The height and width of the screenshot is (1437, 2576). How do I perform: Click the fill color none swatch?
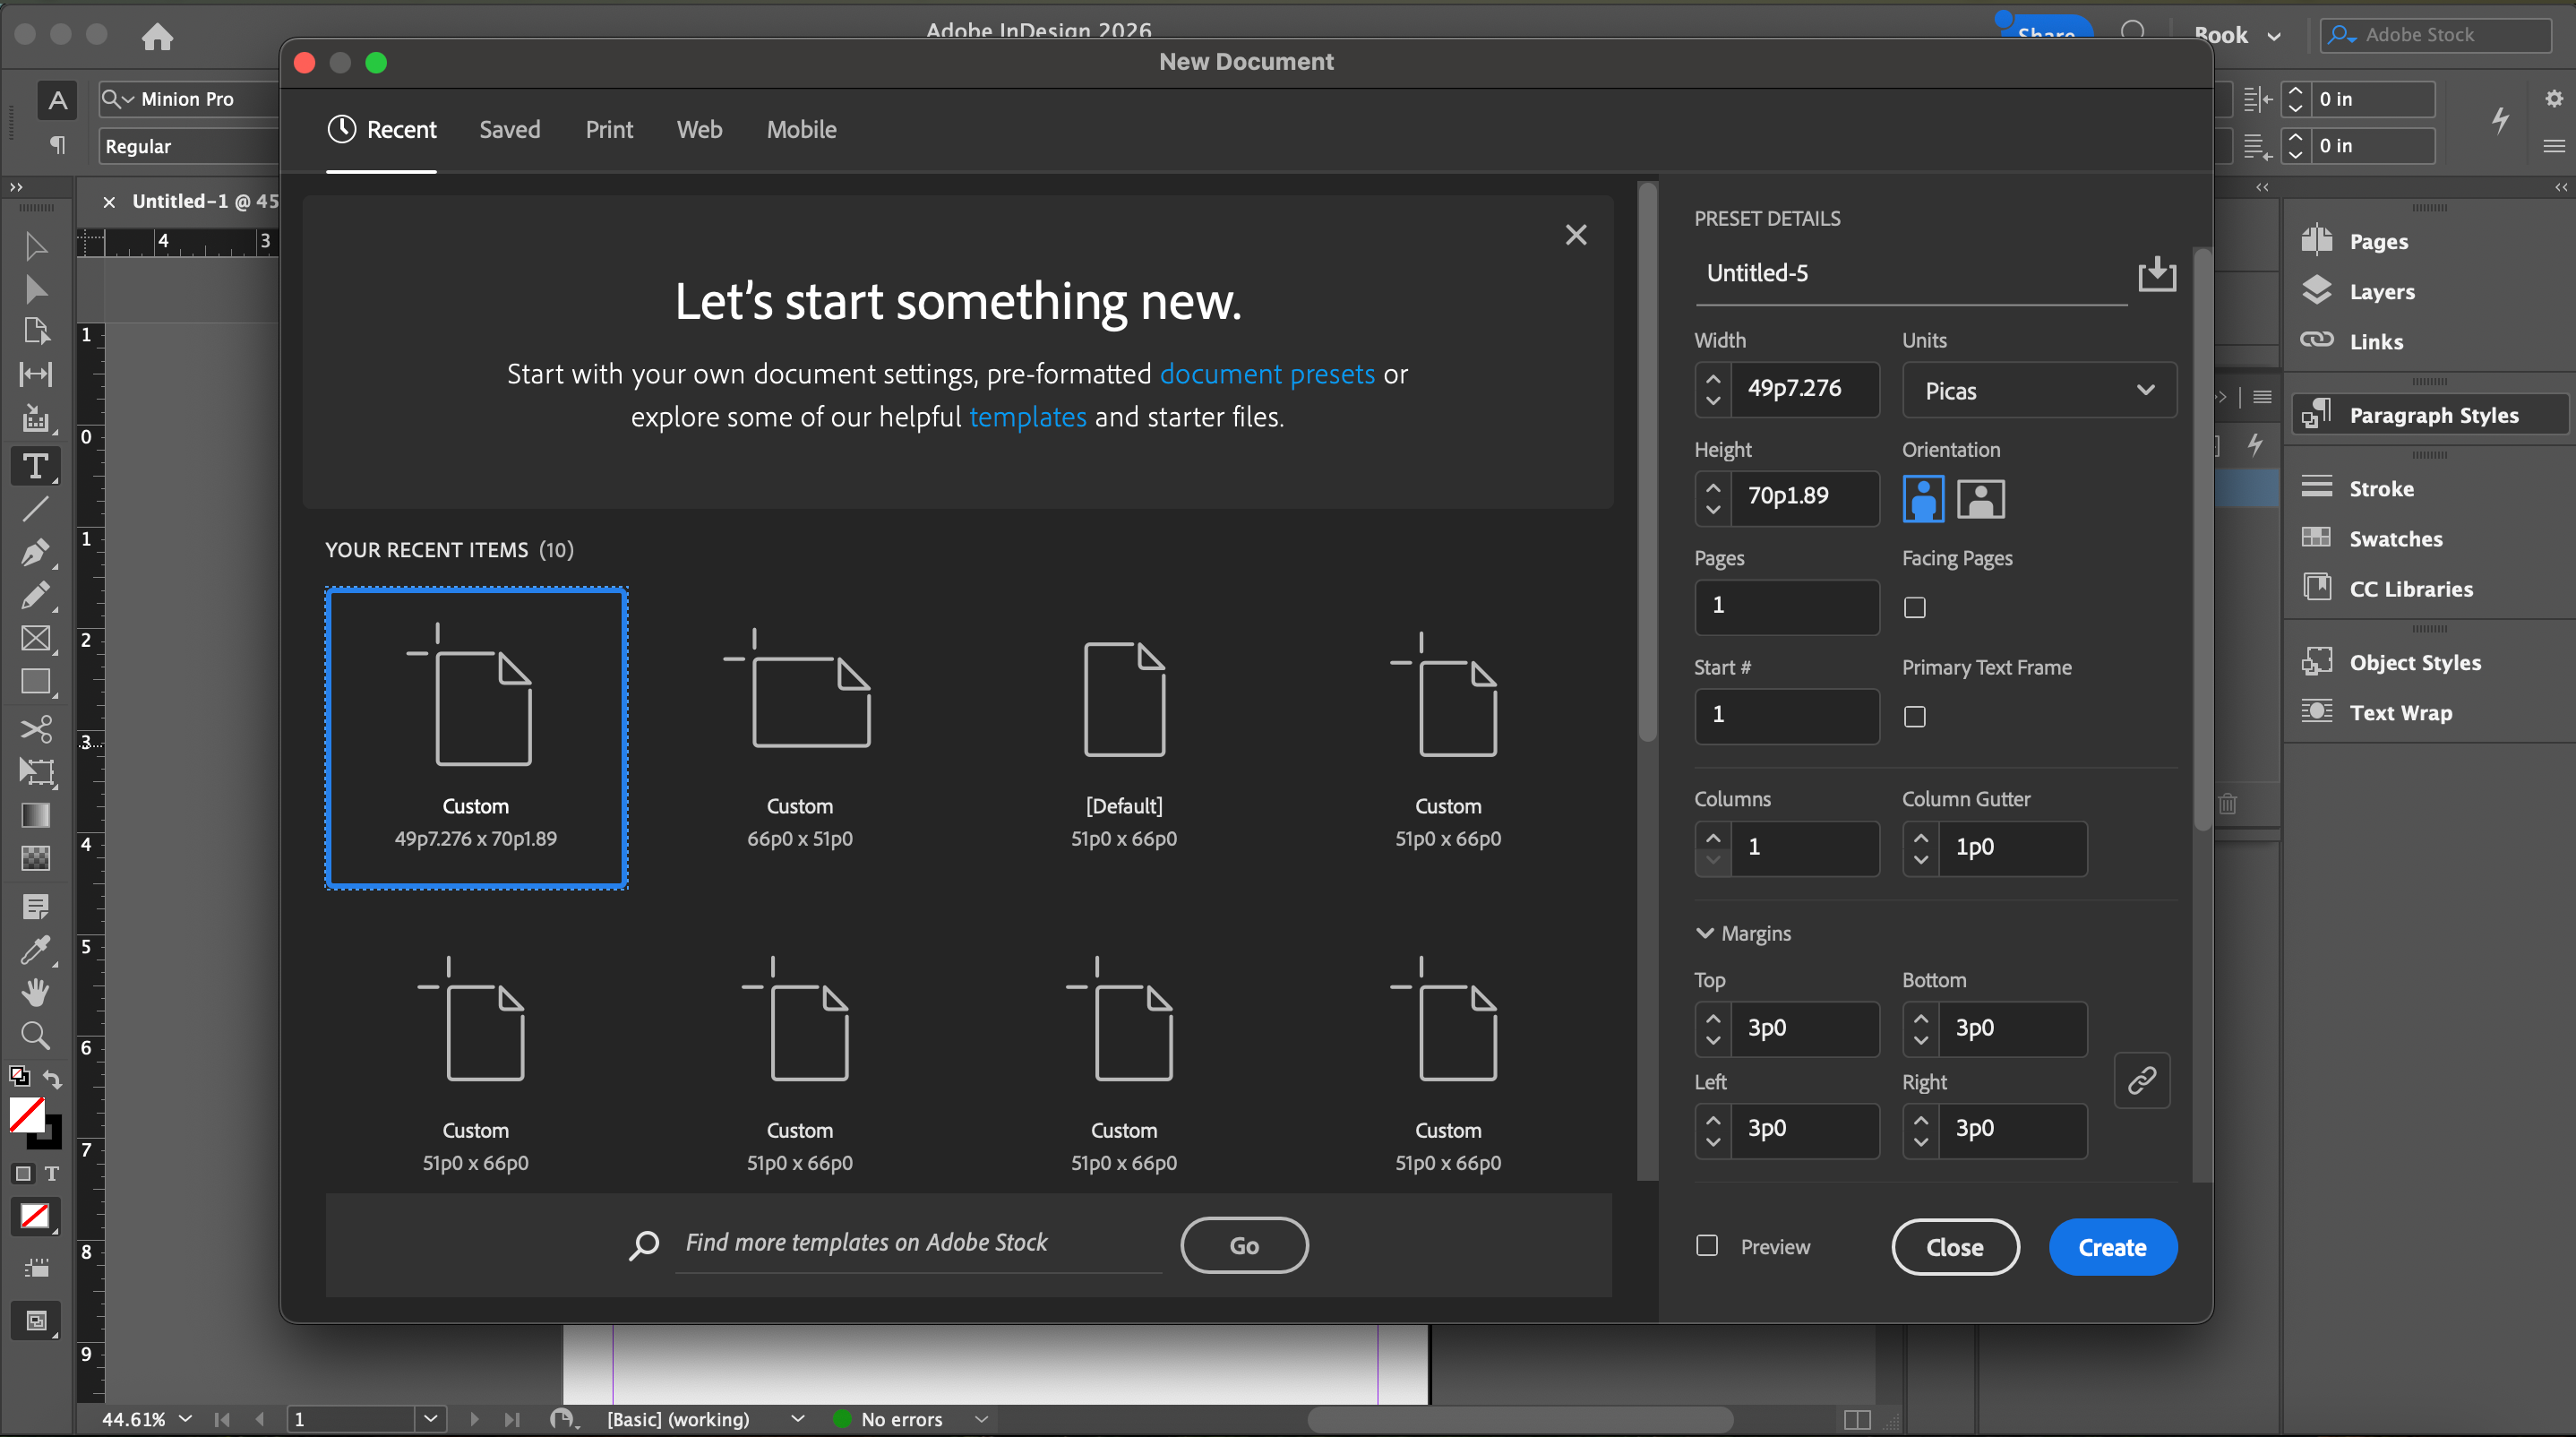(26, 1114)
